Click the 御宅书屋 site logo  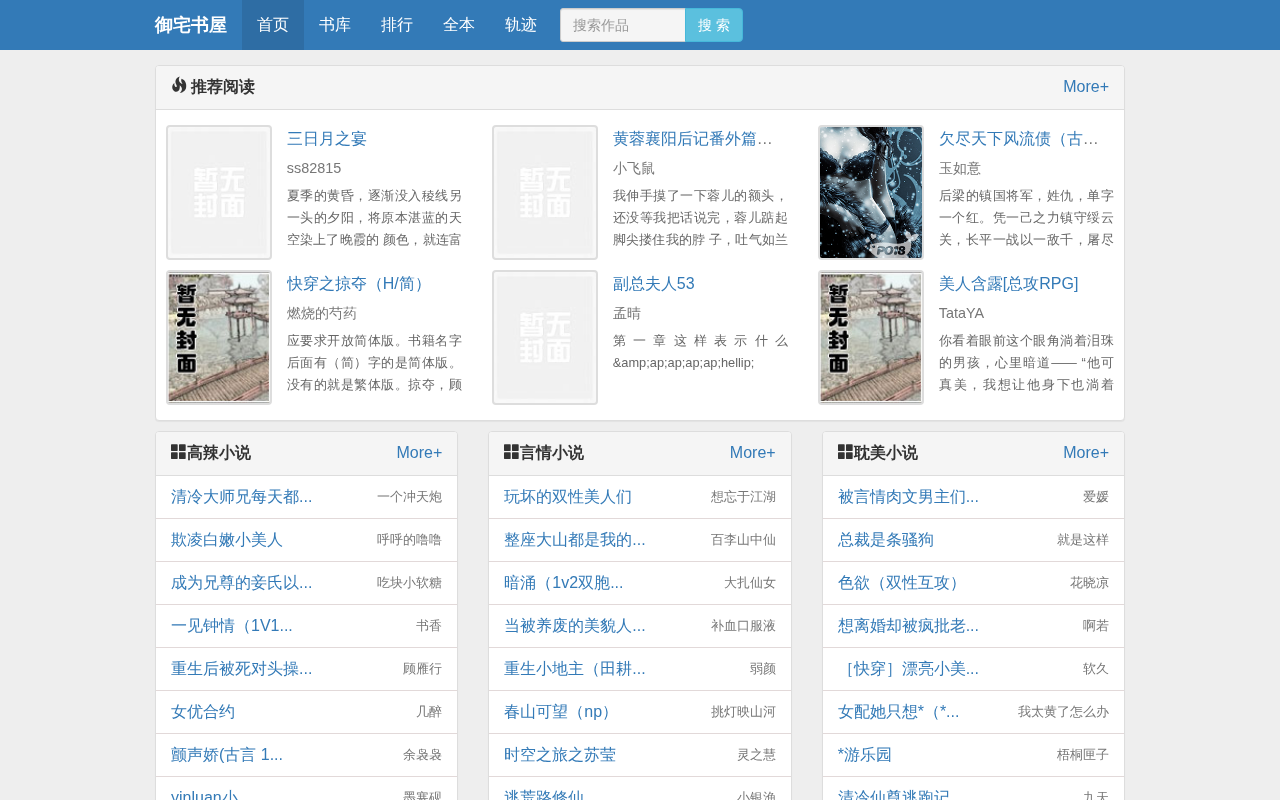[190, 25]
